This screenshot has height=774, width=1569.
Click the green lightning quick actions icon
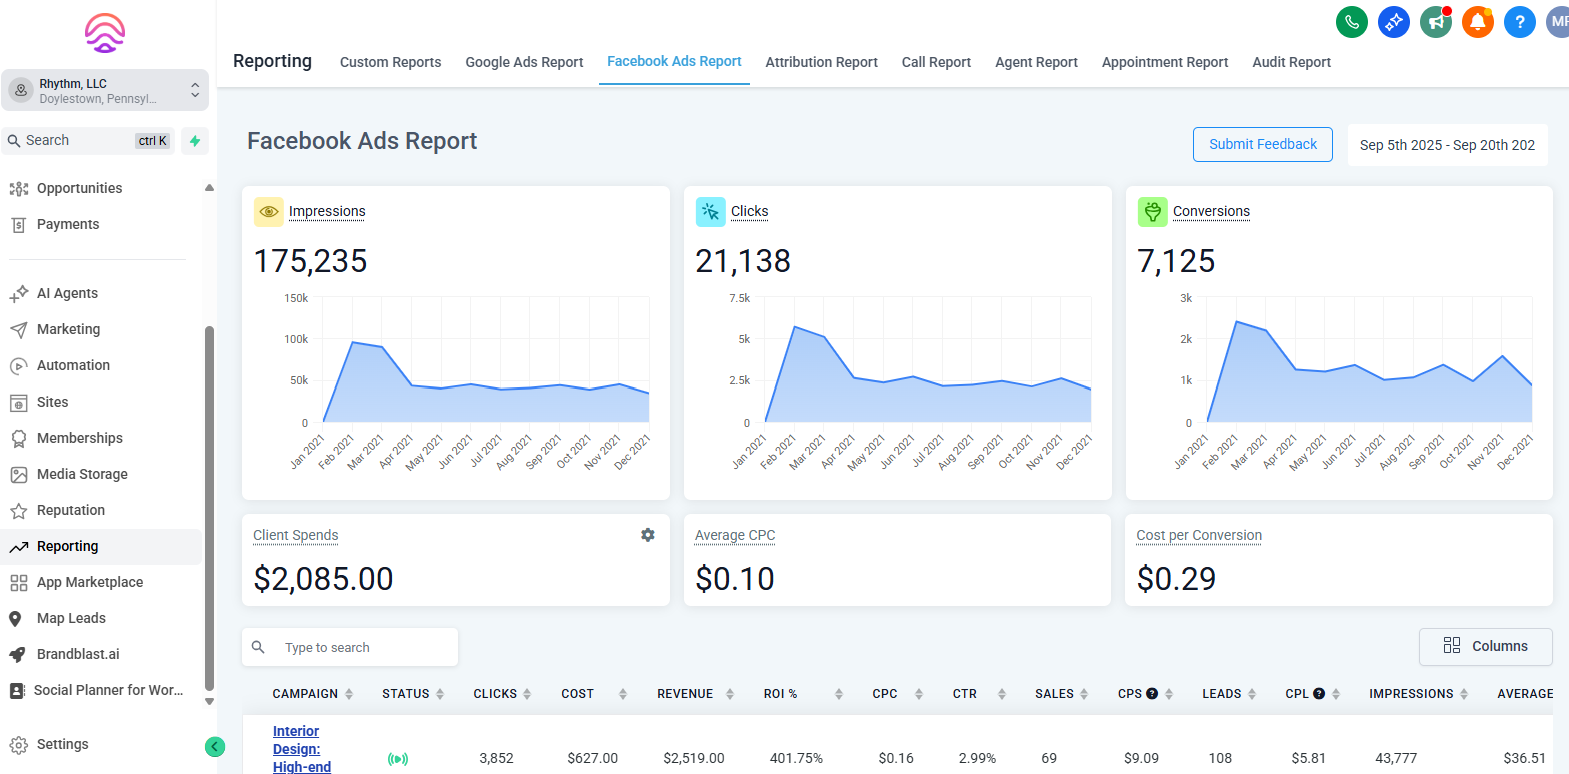click(x=195, y=141)
